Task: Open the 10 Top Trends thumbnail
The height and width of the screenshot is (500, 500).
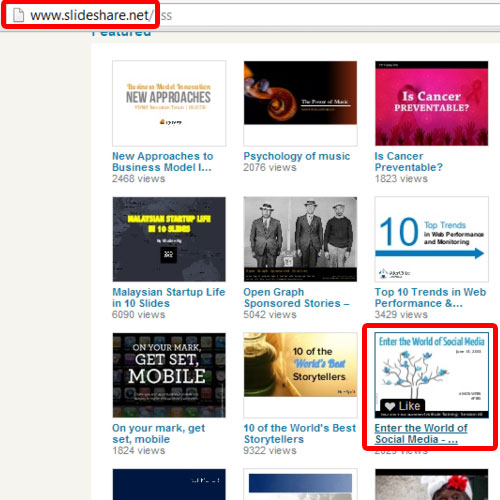Action: click(432, 239)
